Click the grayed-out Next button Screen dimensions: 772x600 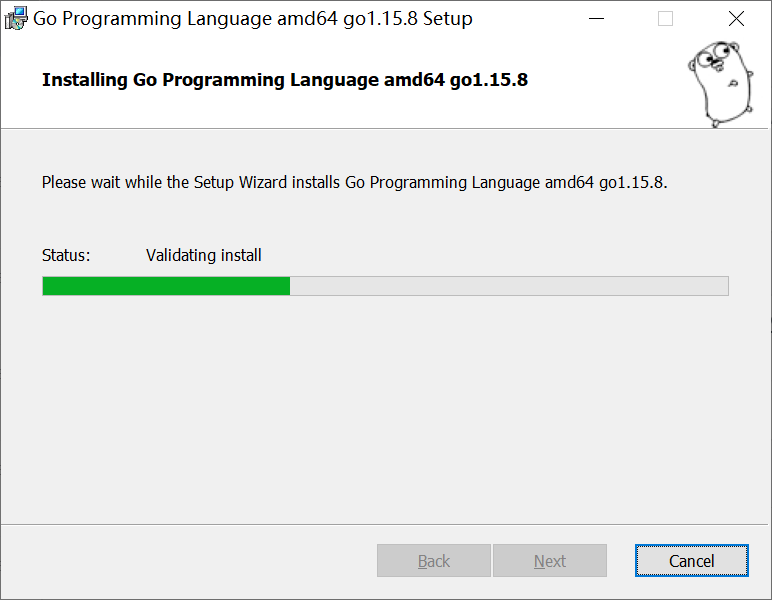click(x=550, y=561)
